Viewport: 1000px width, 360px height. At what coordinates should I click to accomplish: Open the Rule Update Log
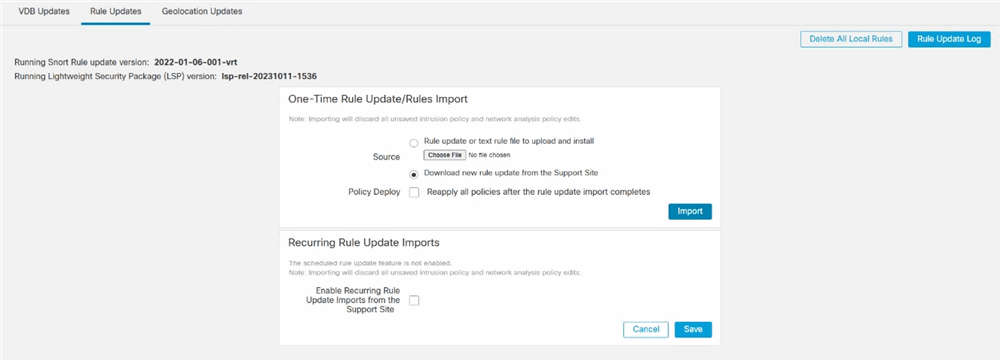point(949,38)
